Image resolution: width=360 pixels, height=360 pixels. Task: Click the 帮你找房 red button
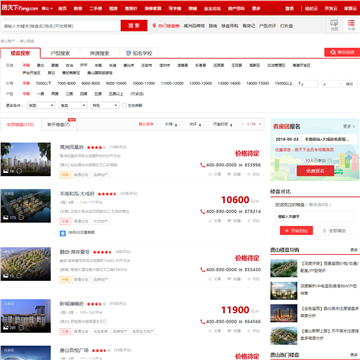coord(342,52)
